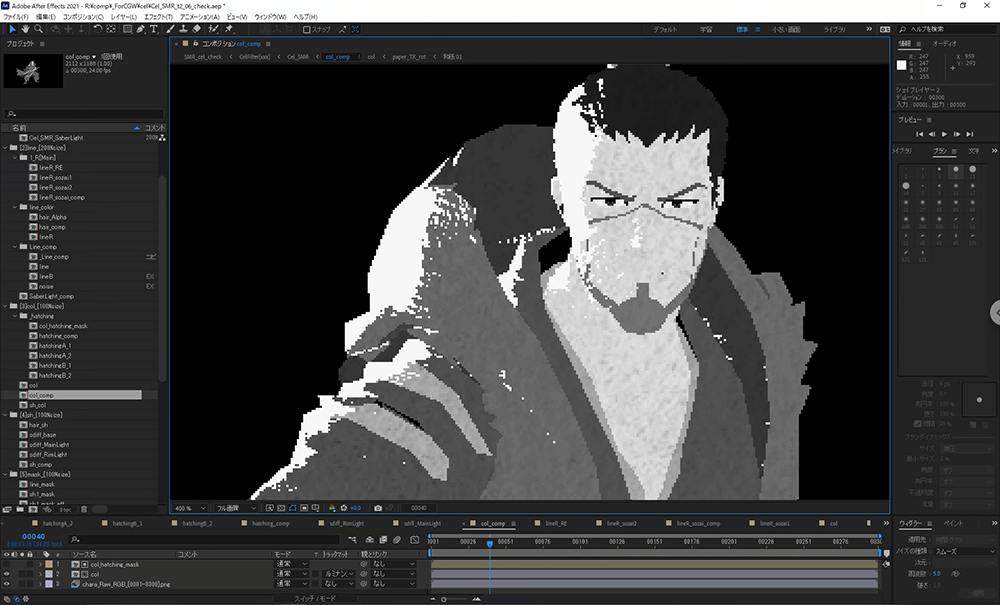Screen dimensions: 1000x605
Task: Click SMR_cel_check in composition breadcrumb
Action: (203, 57)
